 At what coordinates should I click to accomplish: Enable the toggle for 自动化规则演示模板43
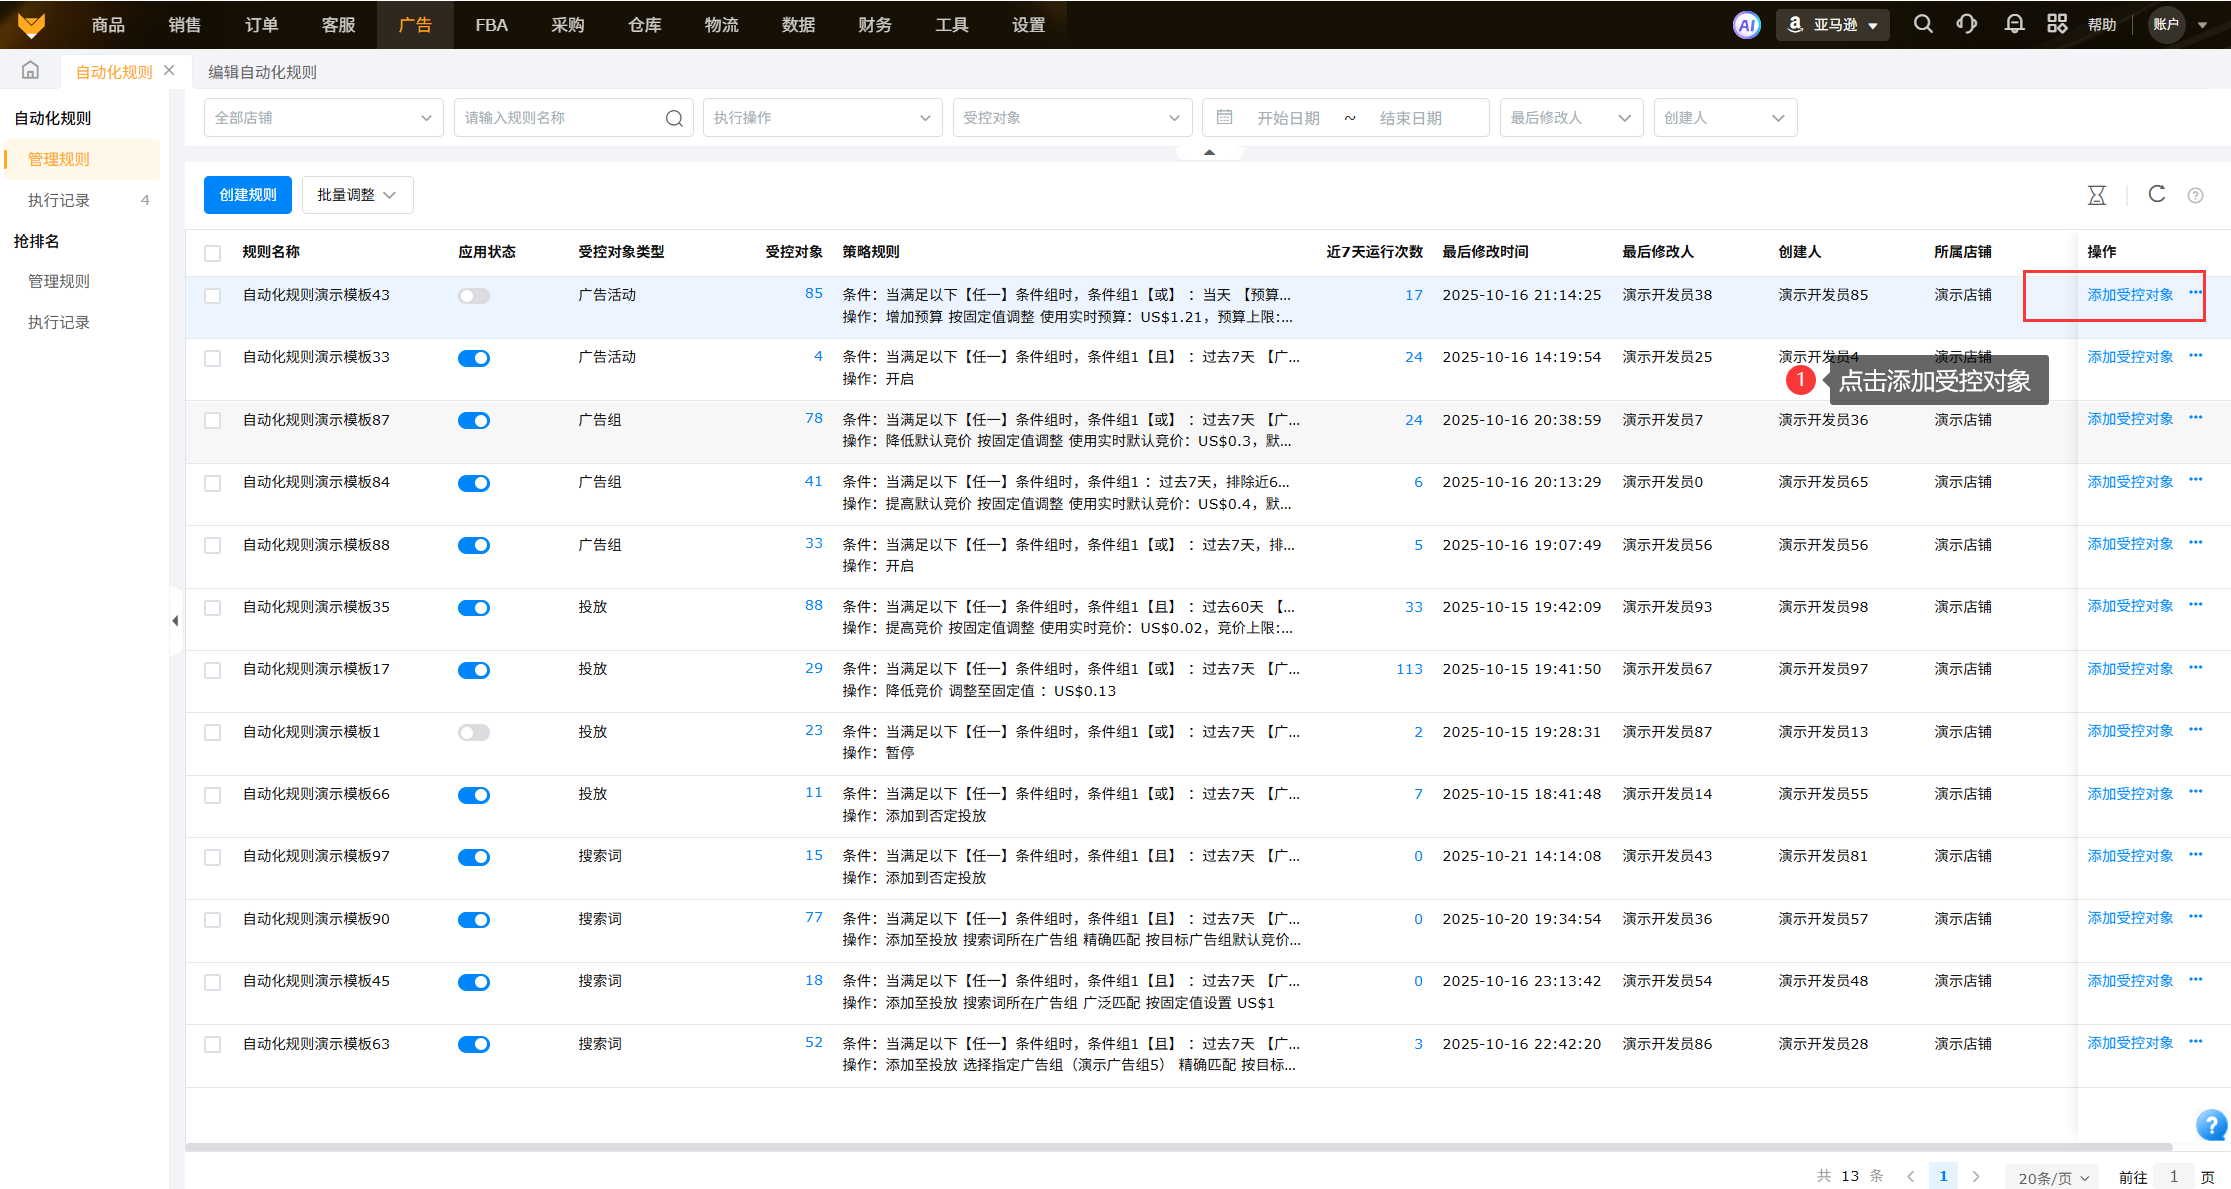[474, 296]
